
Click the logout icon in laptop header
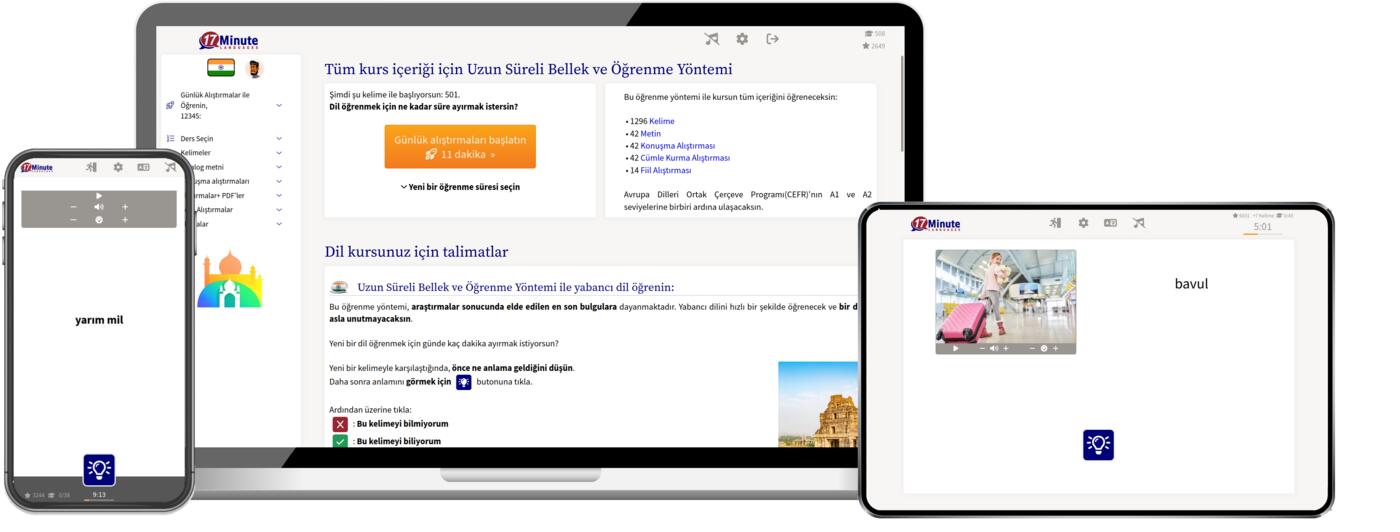pos(772,39)
